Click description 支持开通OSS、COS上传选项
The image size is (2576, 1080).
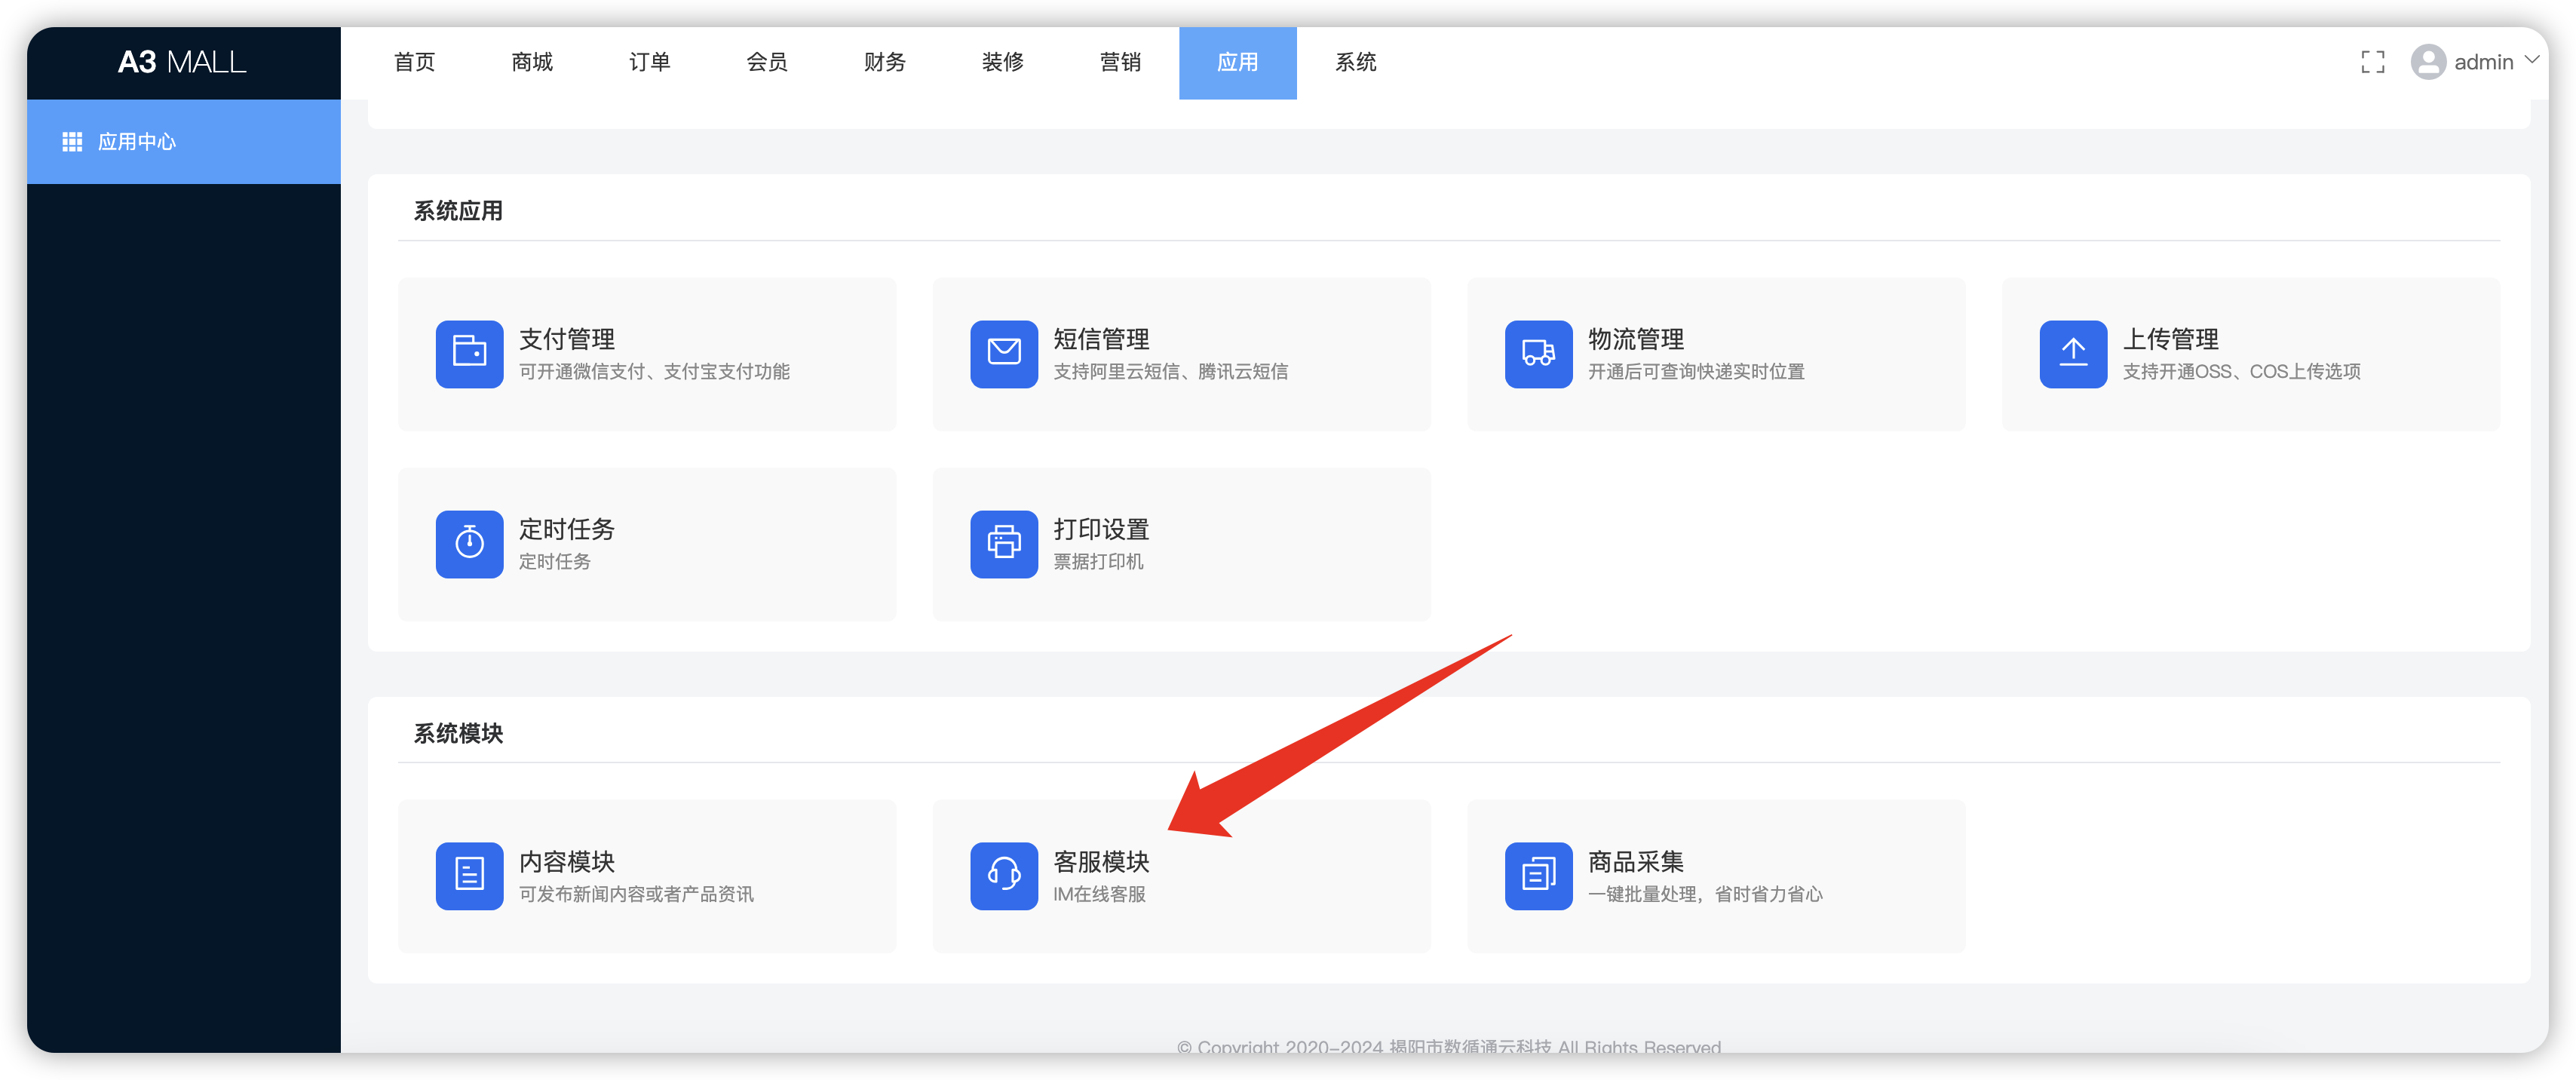point(2242,372)
